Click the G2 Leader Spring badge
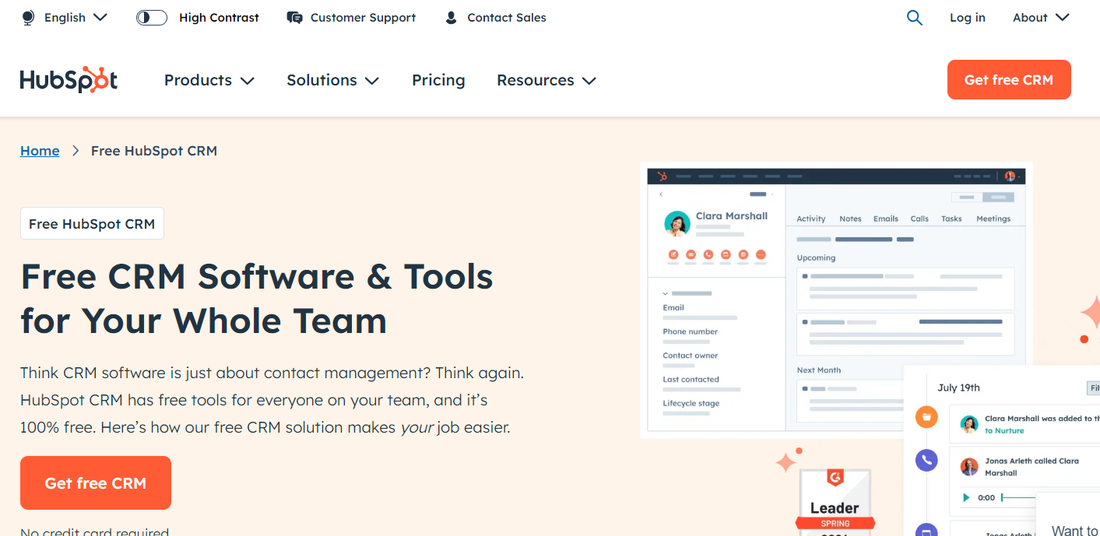The height and width of the screenshot is (536, 1100). tap(835, 502)
